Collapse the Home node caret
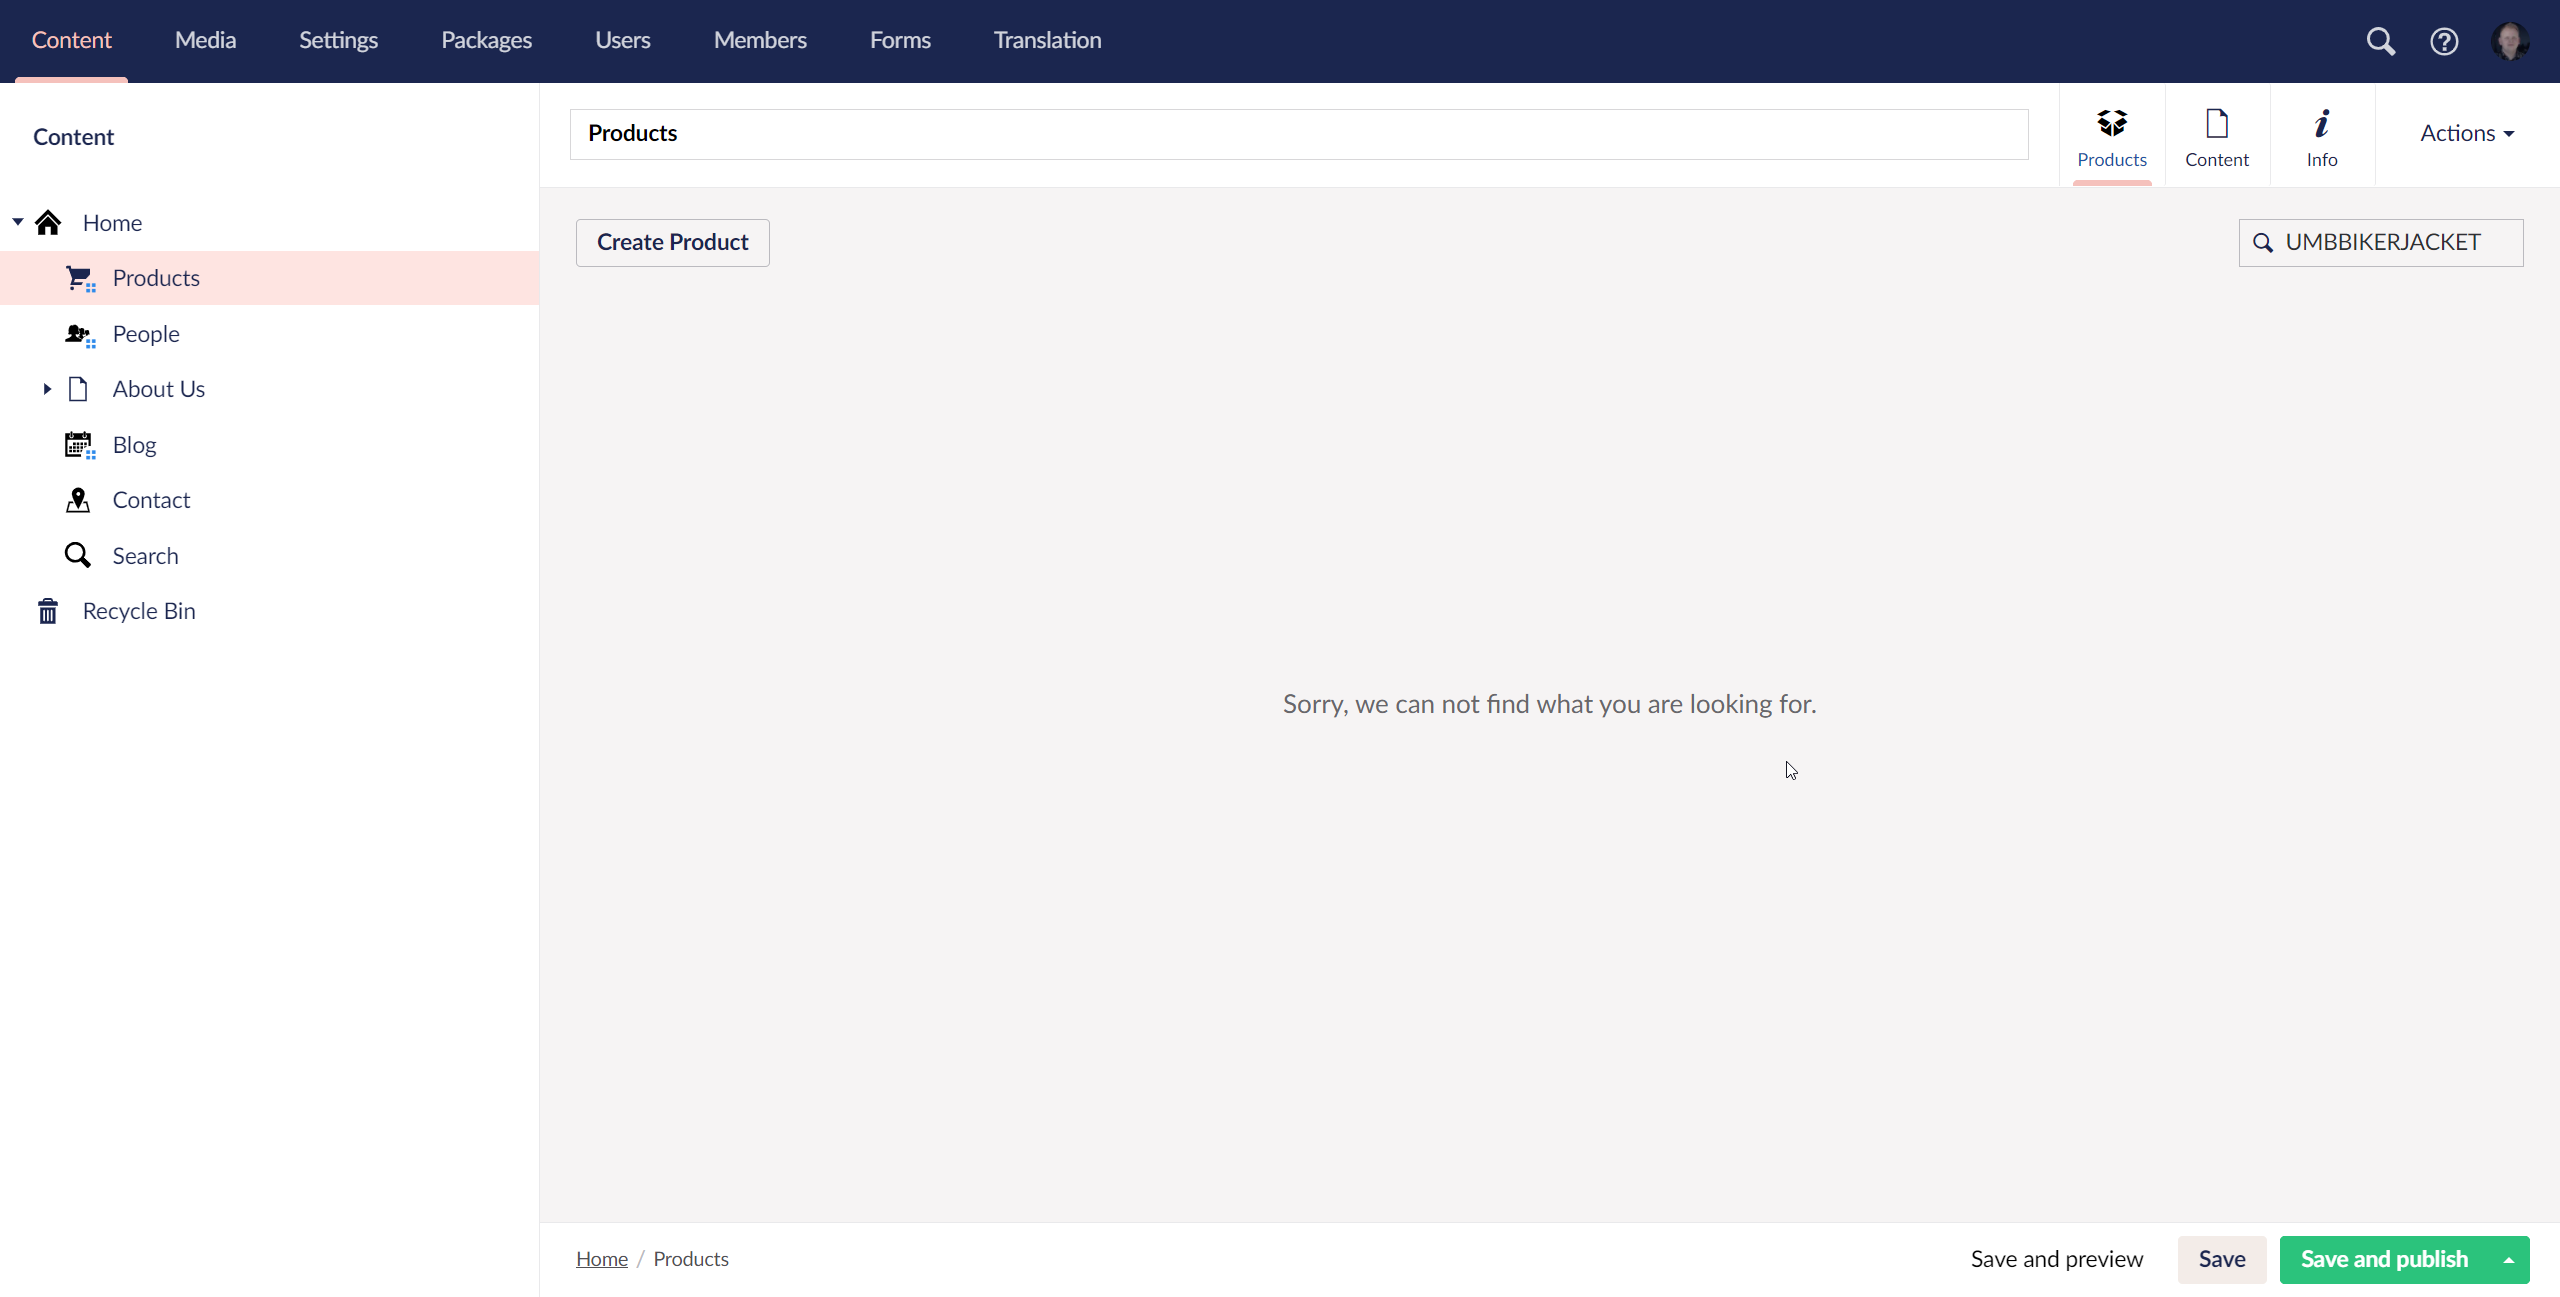 pyautogui.click(x=16, y=222)
